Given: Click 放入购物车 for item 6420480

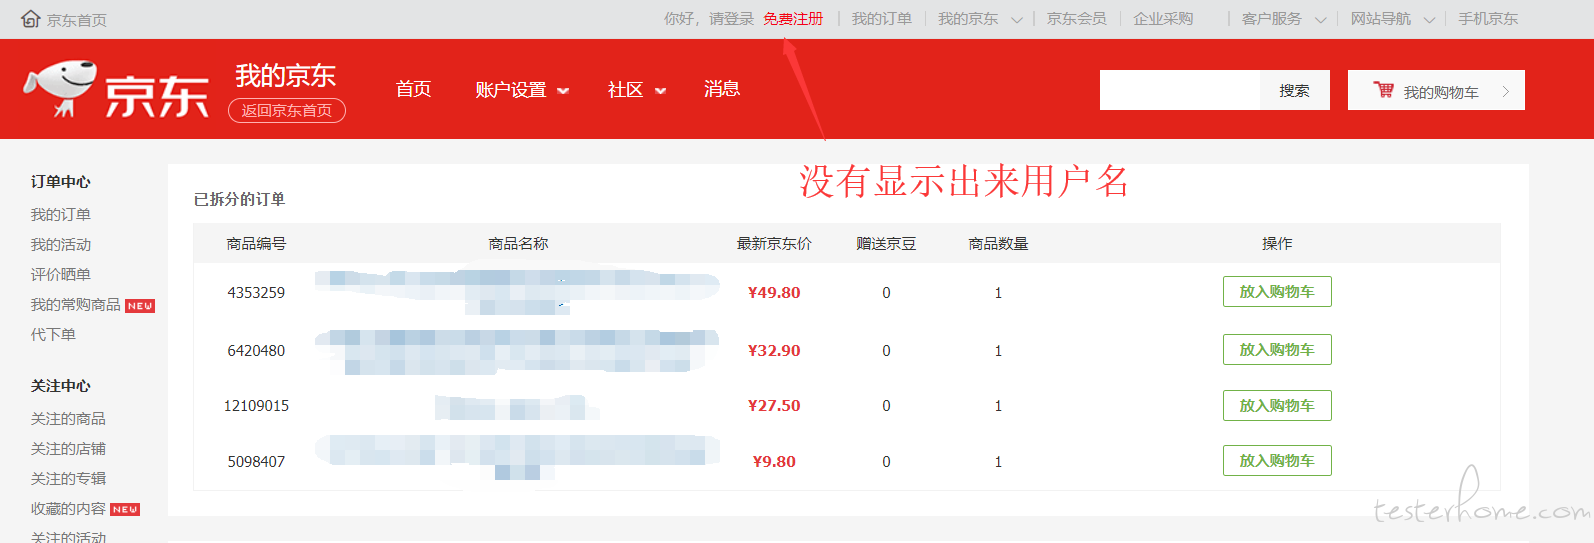Looking at the screenshot, I should [x=1277, y=350].
